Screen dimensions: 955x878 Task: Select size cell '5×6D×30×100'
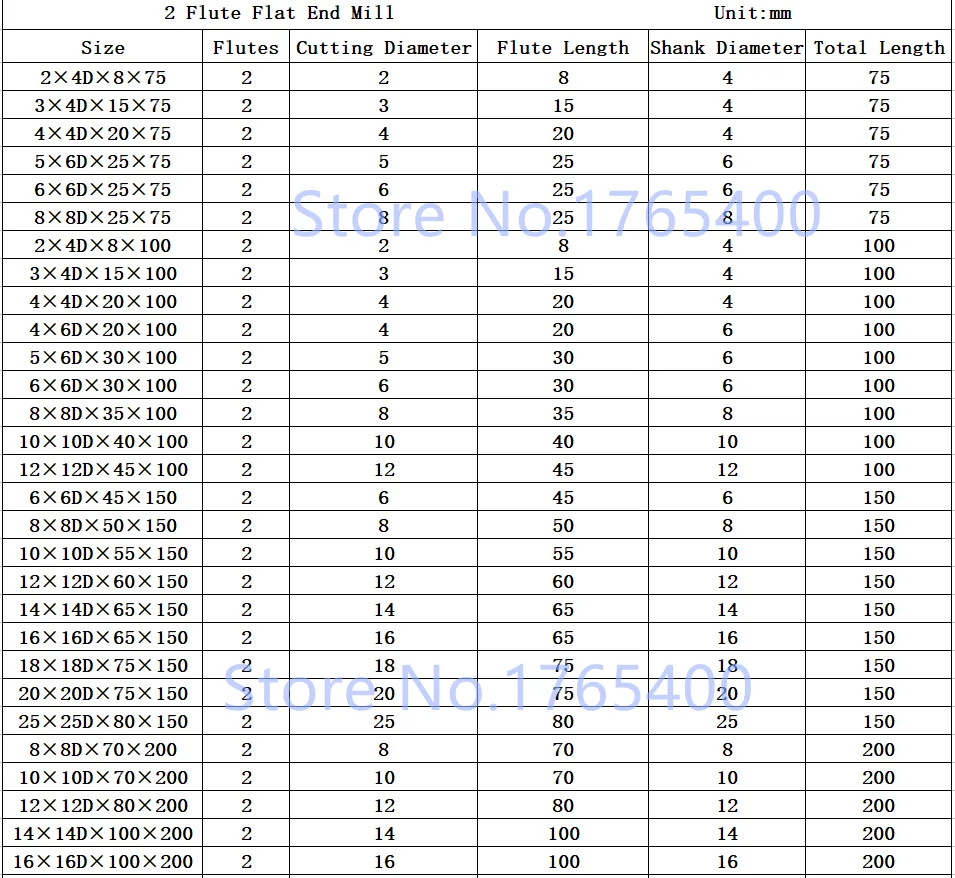pos(102,357)
